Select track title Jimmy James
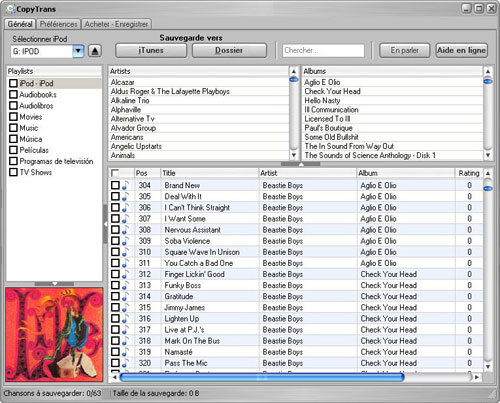Image resolution: width=500 pixels, height=403 pixels. (185, 307)
